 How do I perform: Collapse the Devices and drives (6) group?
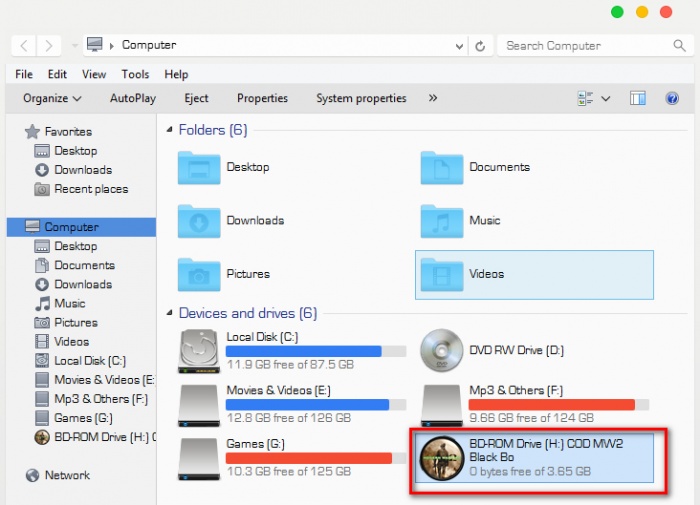(169, 313)
